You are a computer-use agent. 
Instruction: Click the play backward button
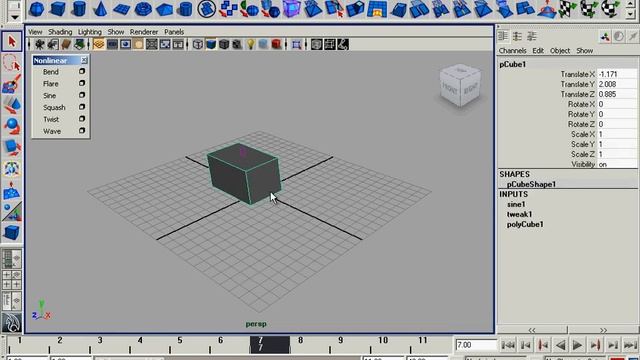(x=560, y=345)
